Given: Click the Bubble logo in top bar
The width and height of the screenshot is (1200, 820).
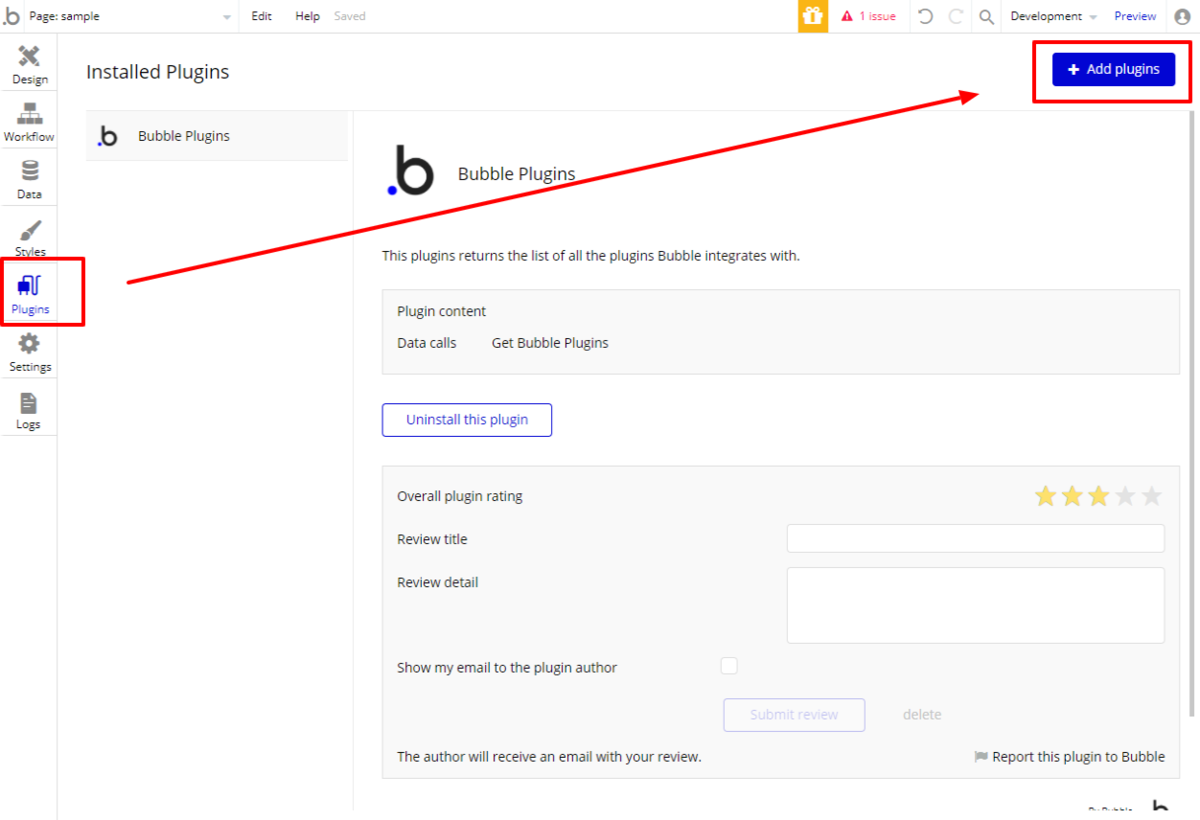Looking at the screenshot, I should 11,16.
